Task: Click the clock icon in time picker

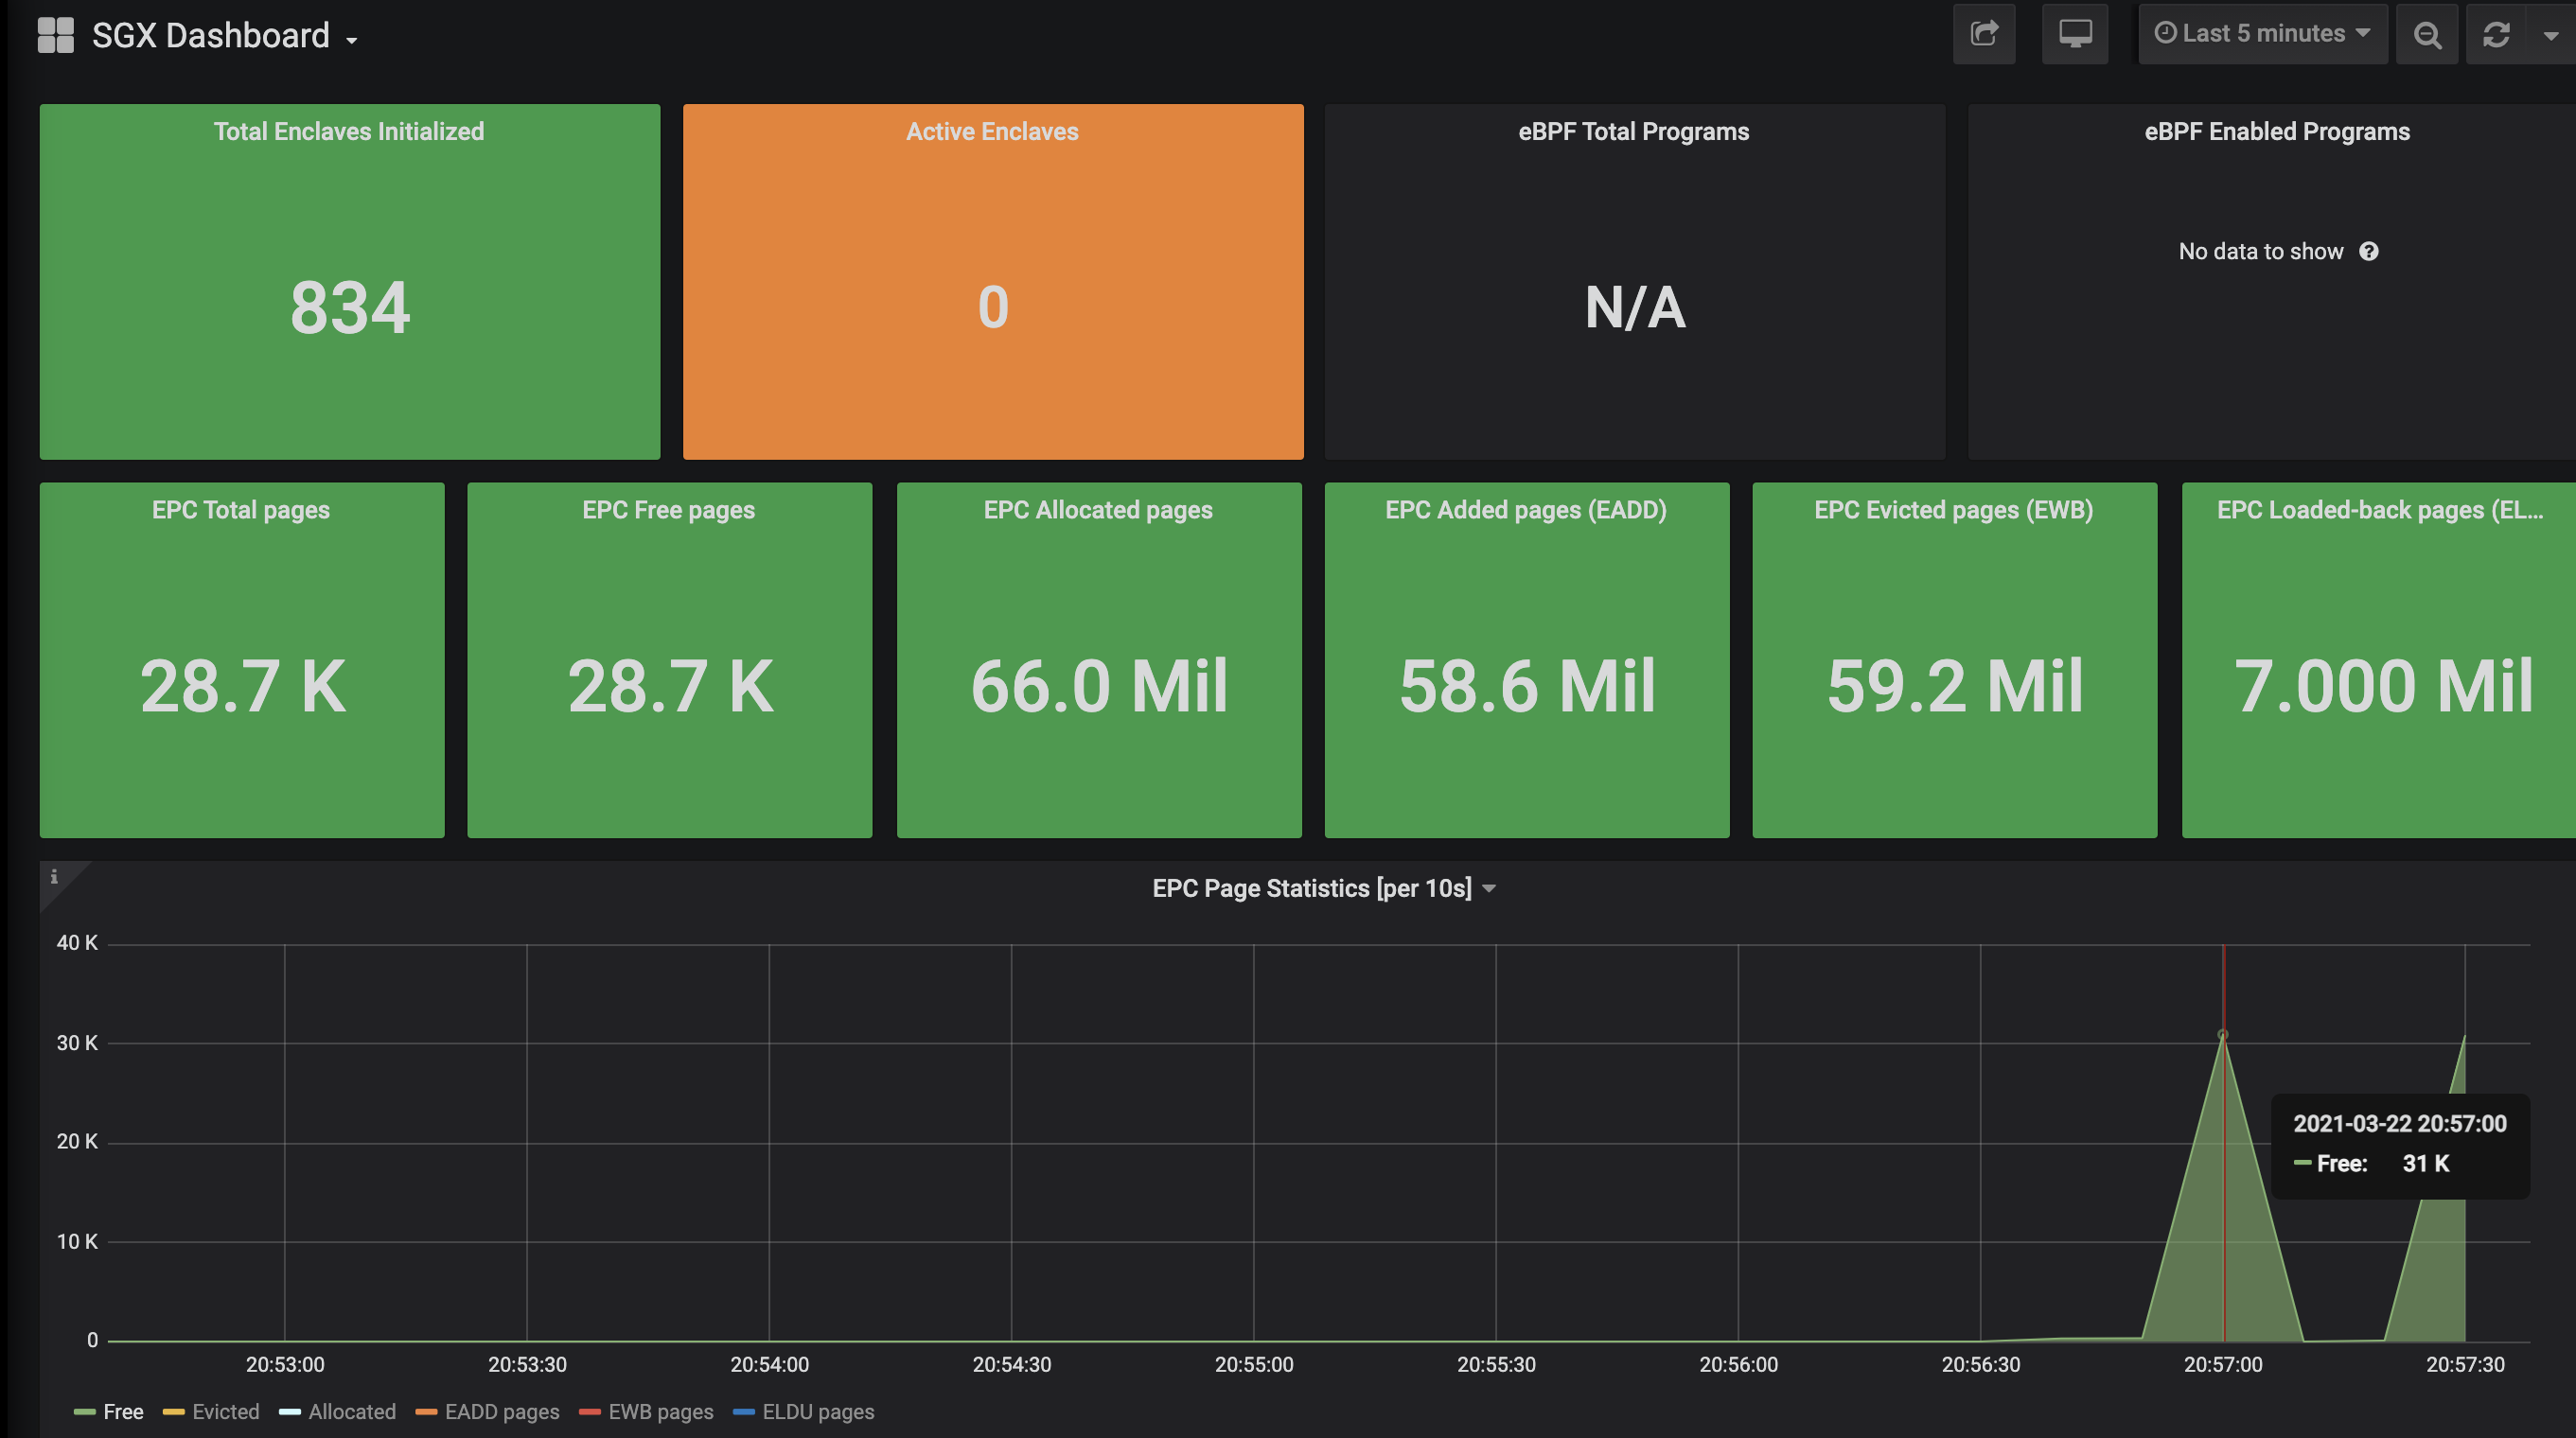Action: [x=2165, y=33]
